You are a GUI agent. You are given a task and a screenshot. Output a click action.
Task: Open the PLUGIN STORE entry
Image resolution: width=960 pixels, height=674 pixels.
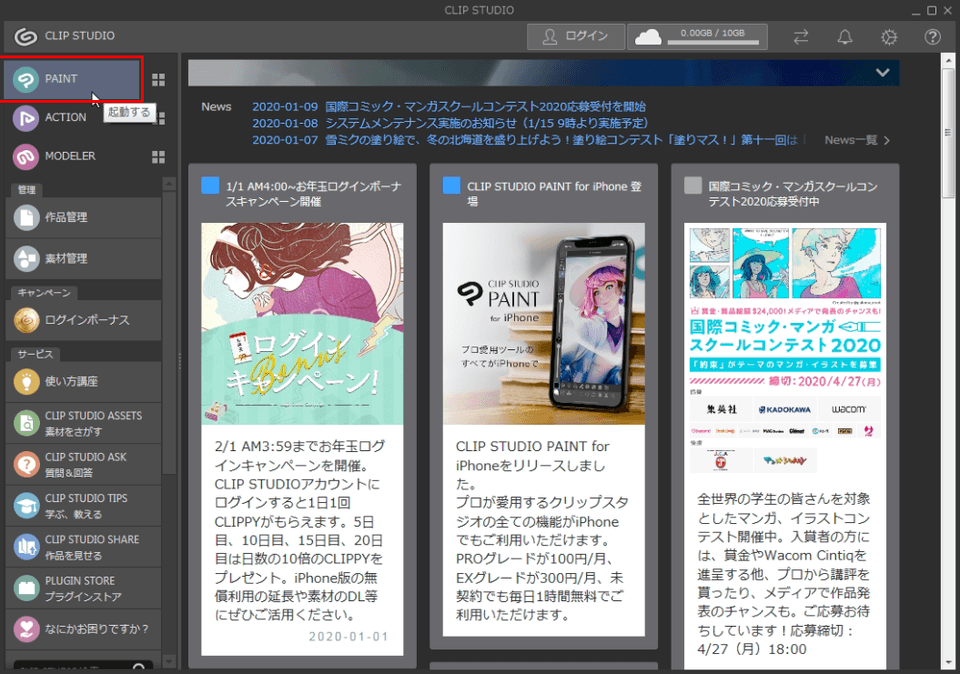pyautogui.click(x=83, y=588)
